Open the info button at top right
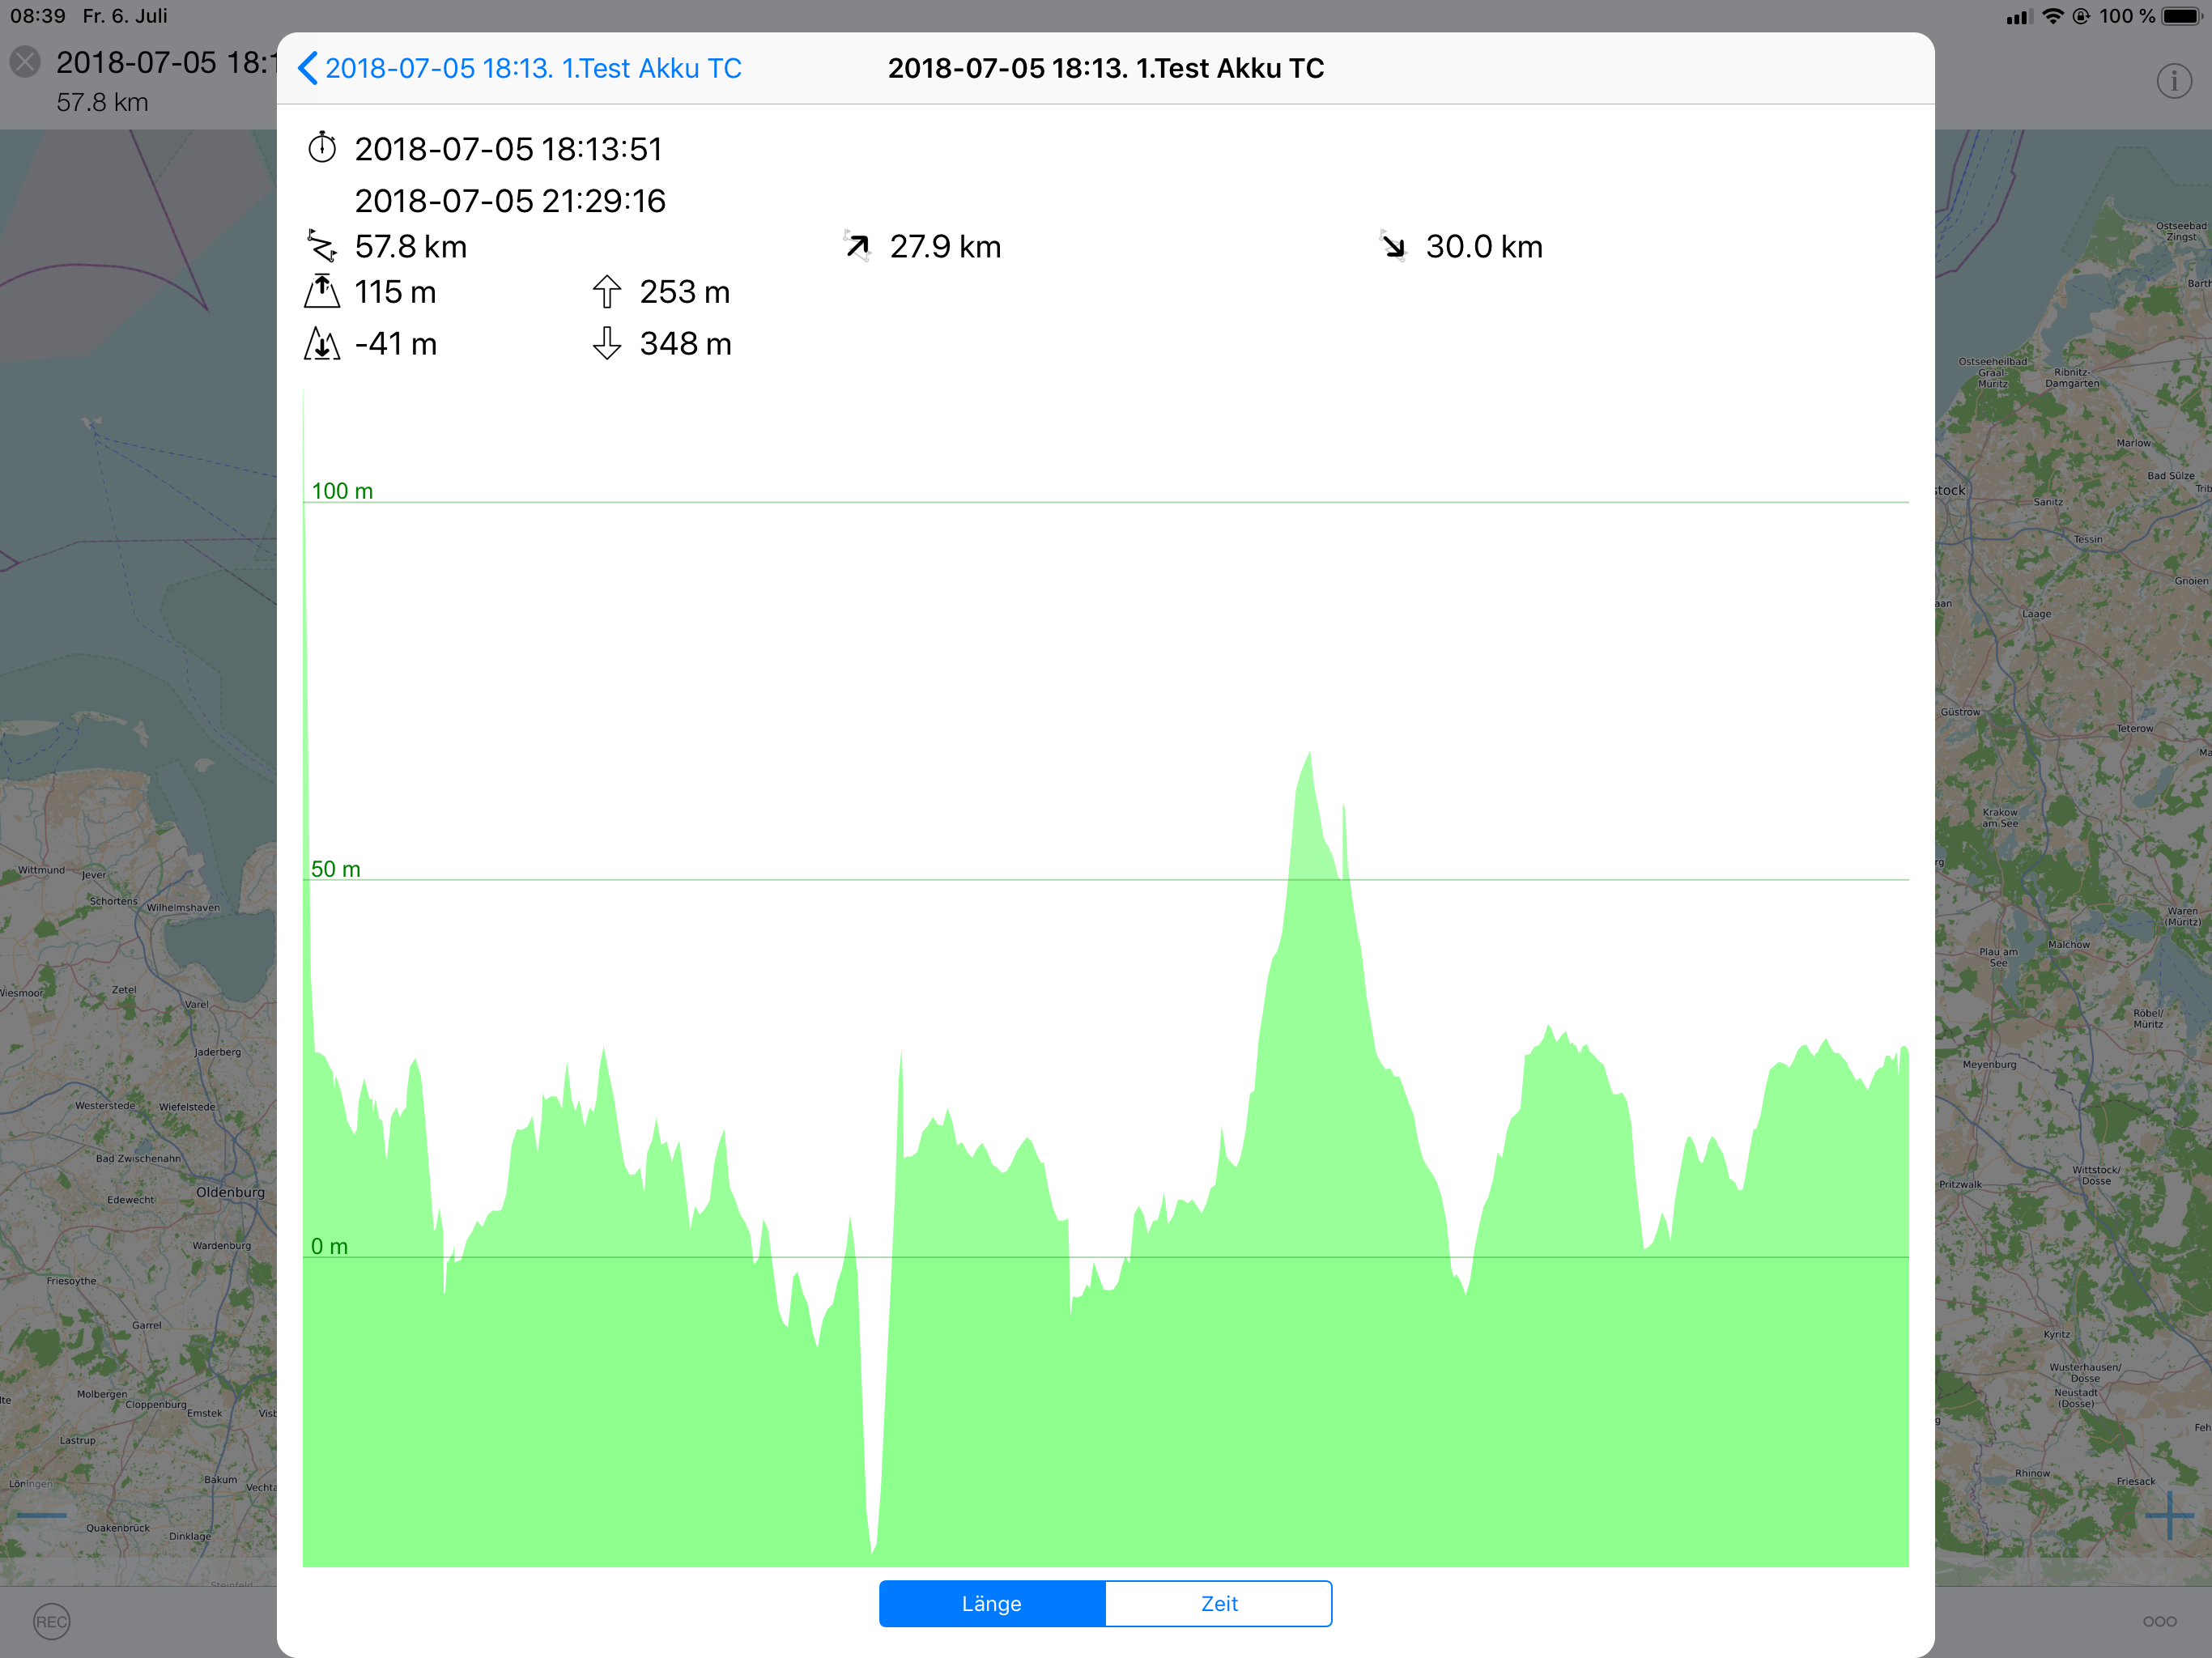This screenshot has width=2212, height=1658. click(2173, 81)
